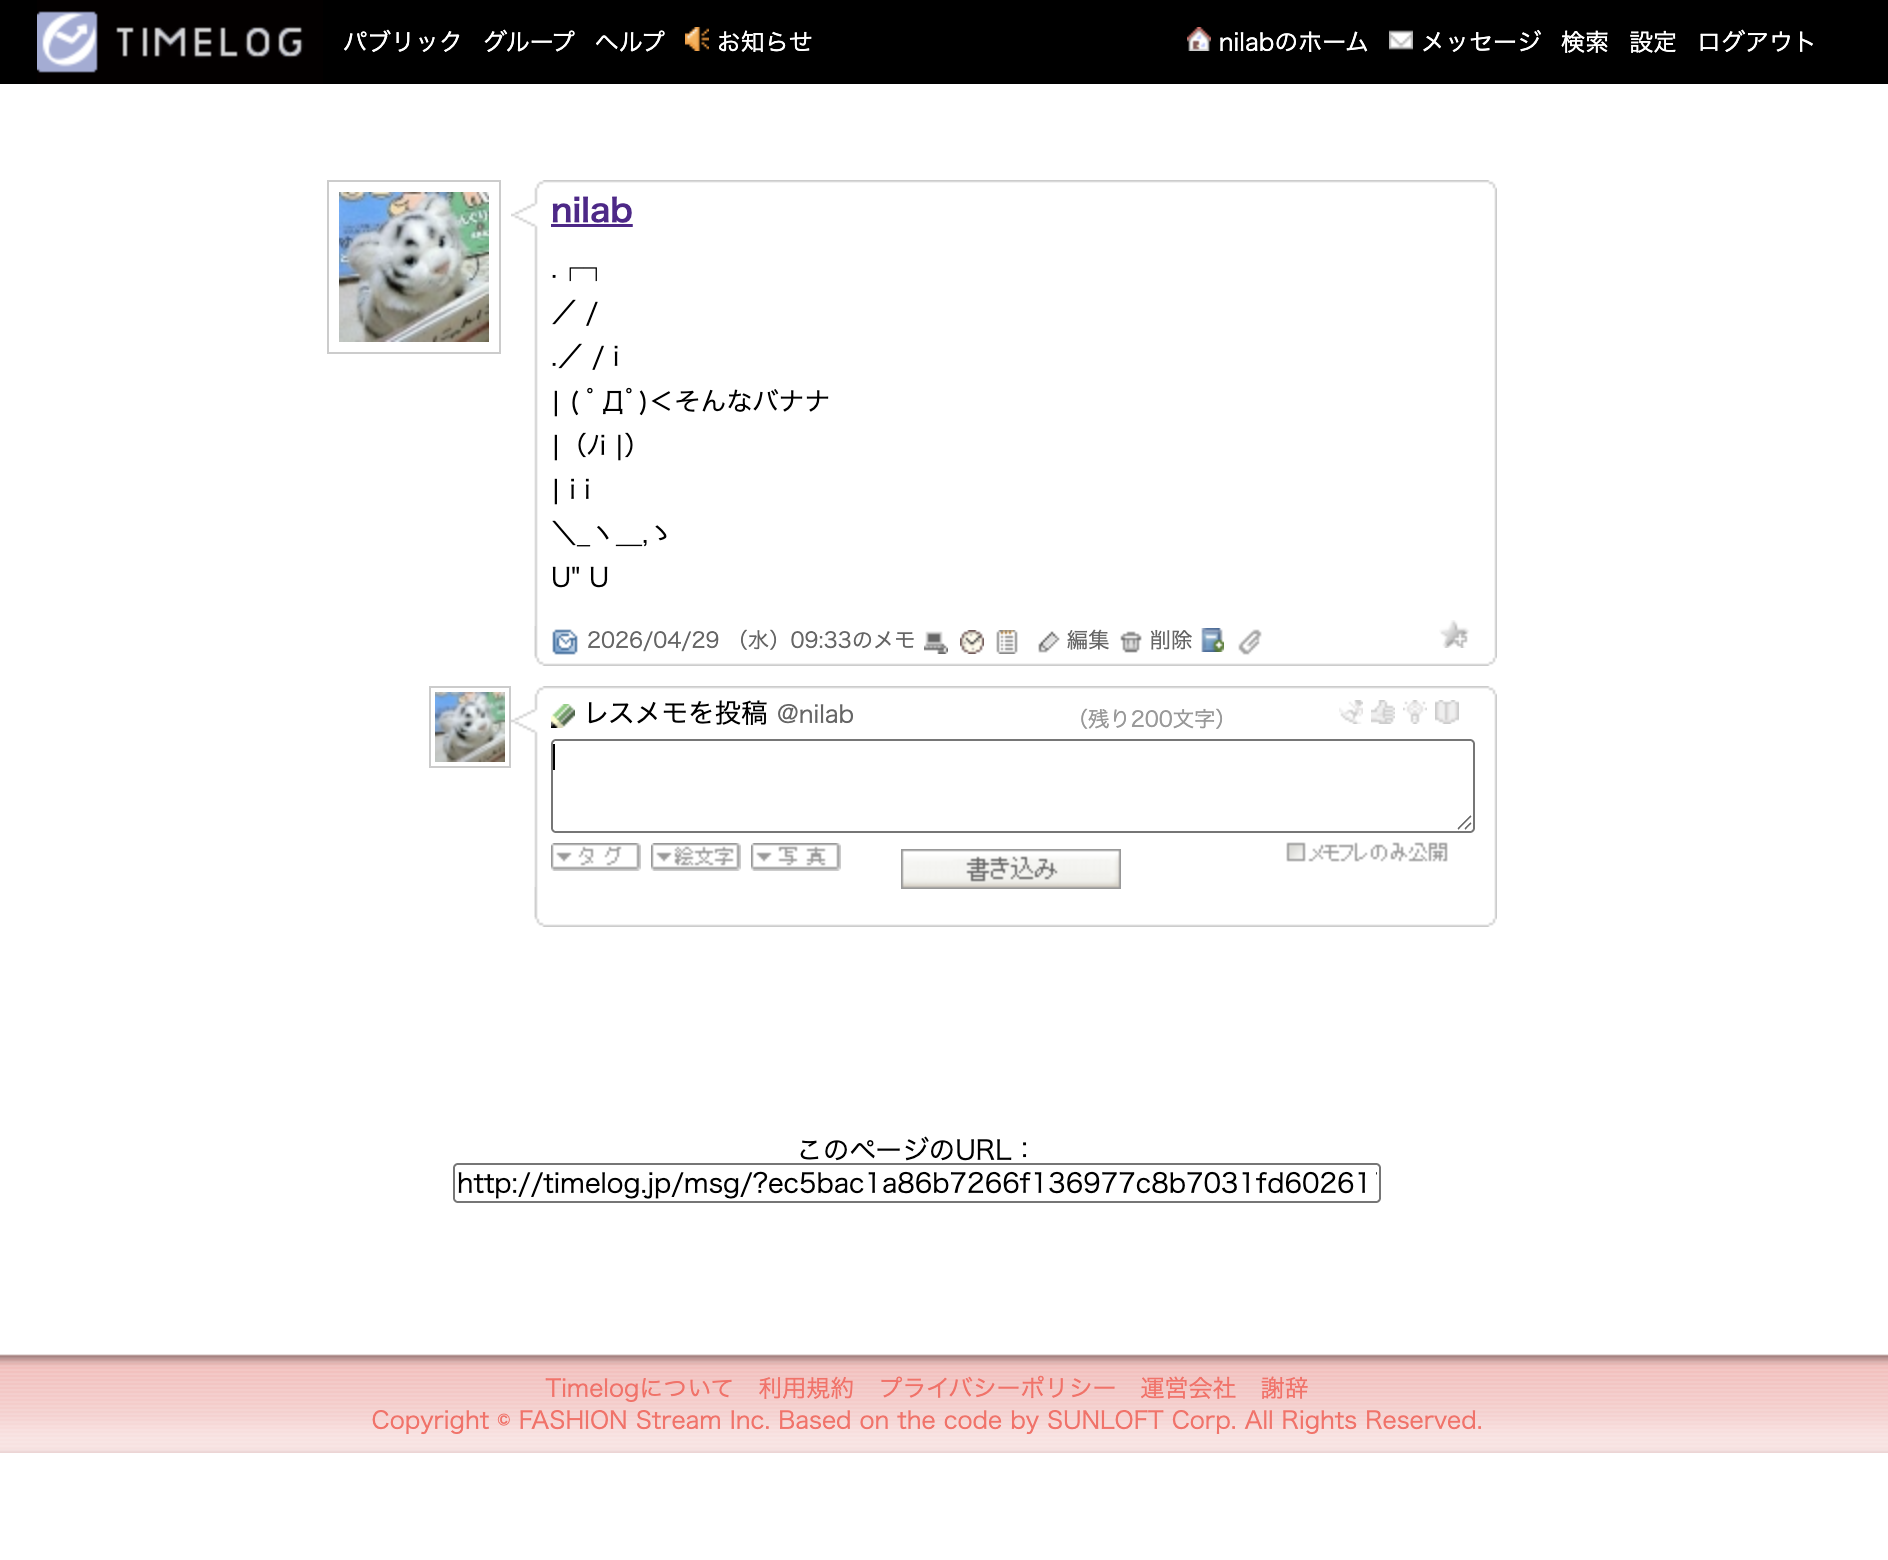Click the paperclip icon after 削除
This screenshot has width=1888, height=1560.
click(1250, 642)
